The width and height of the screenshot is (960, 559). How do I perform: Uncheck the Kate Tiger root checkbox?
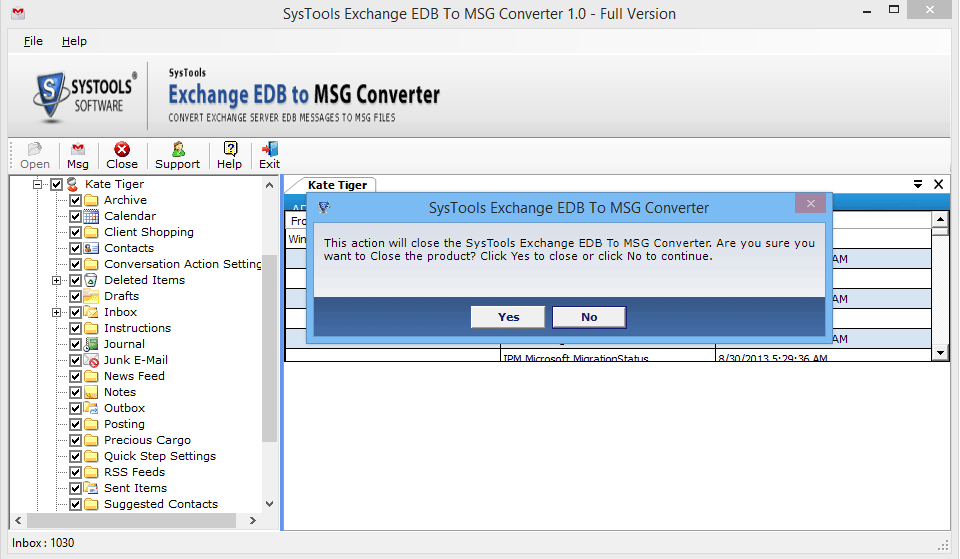point(57,184)
